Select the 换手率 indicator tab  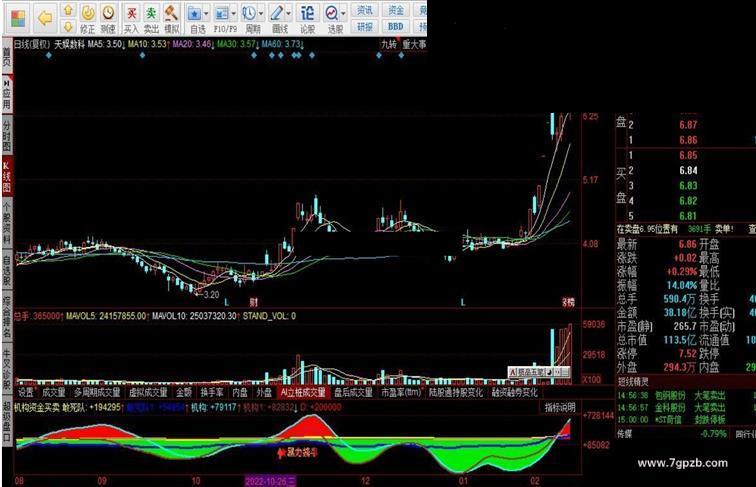click(x=212, y=392)
